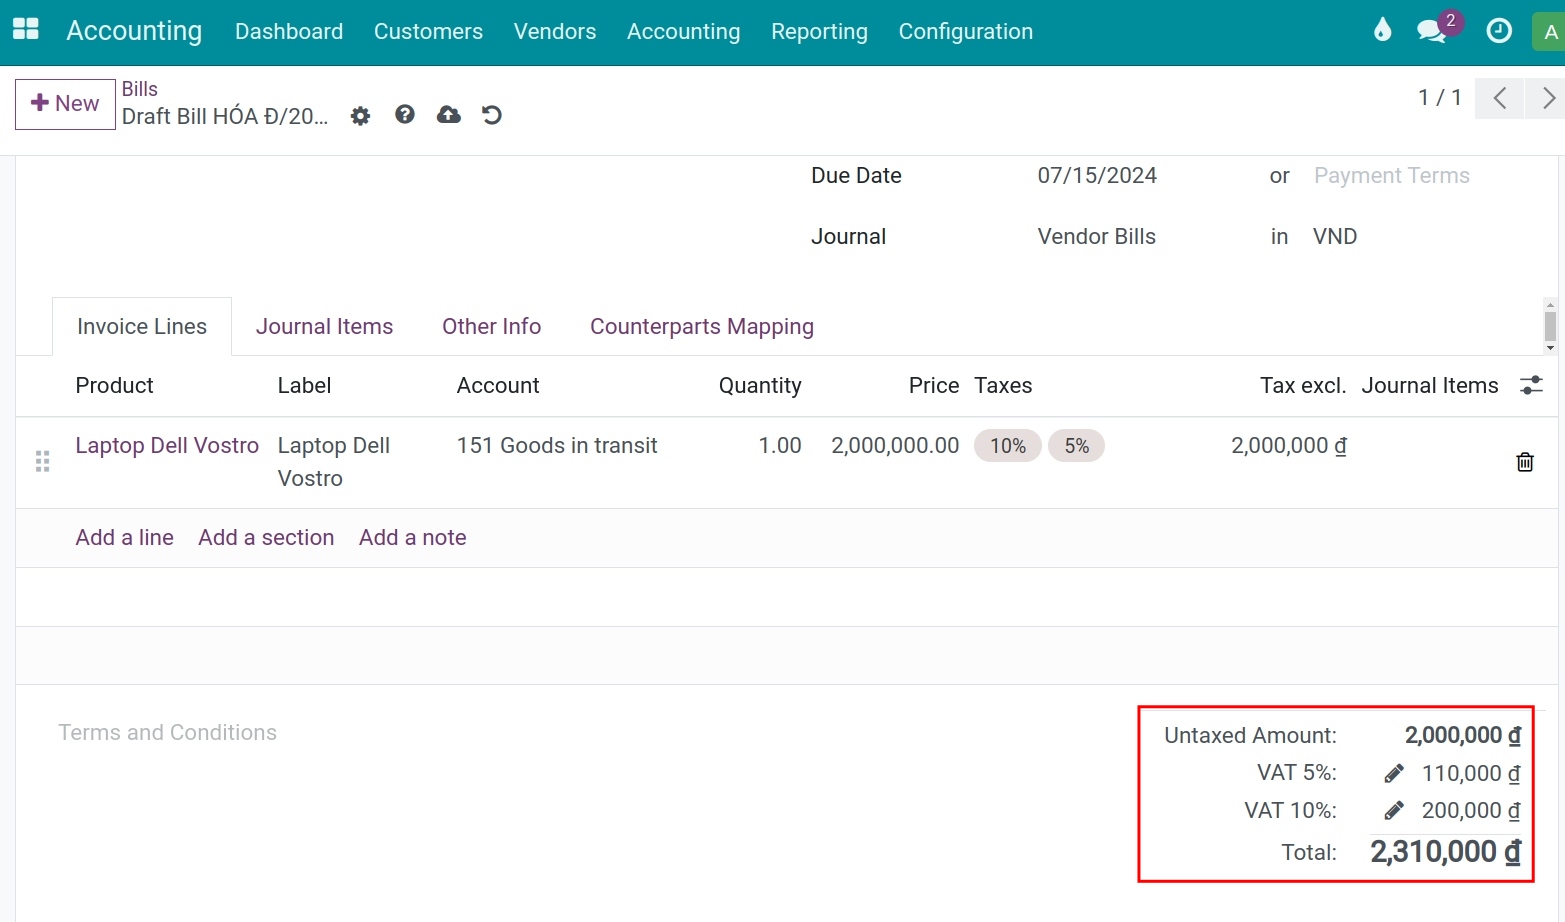
Task: Click the 1 / 1 pager counter
Action: pyautogui.click(x=1440, y=97)
